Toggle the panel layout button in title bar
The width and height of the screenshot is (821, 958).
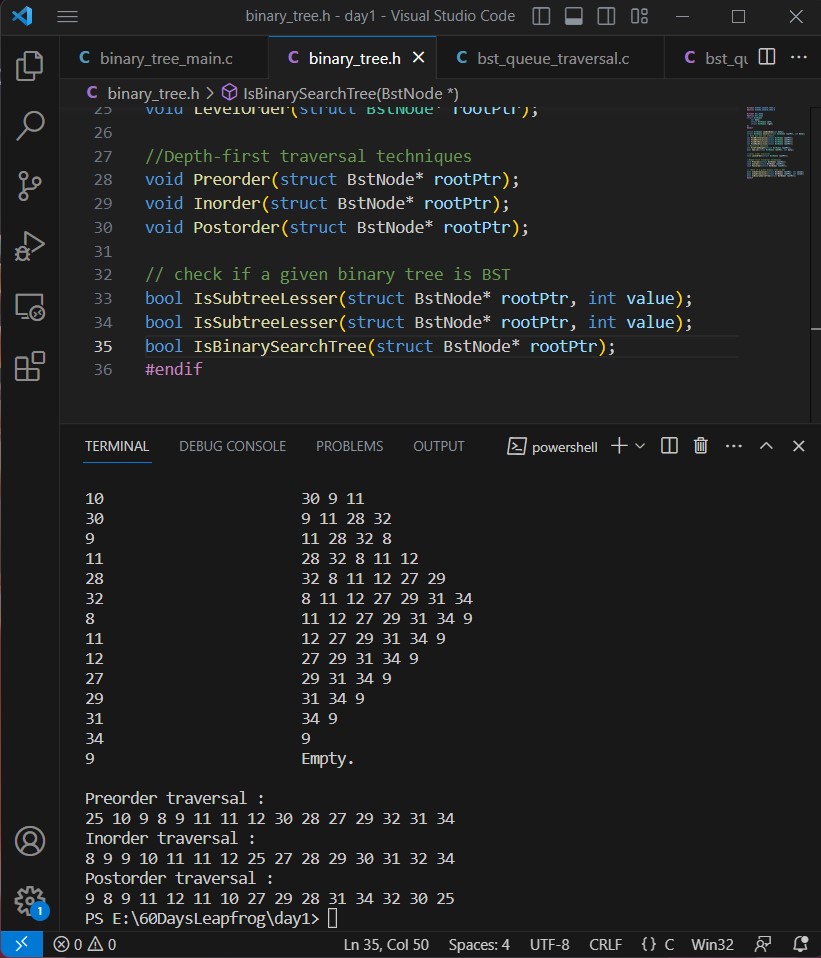(574, 16)
